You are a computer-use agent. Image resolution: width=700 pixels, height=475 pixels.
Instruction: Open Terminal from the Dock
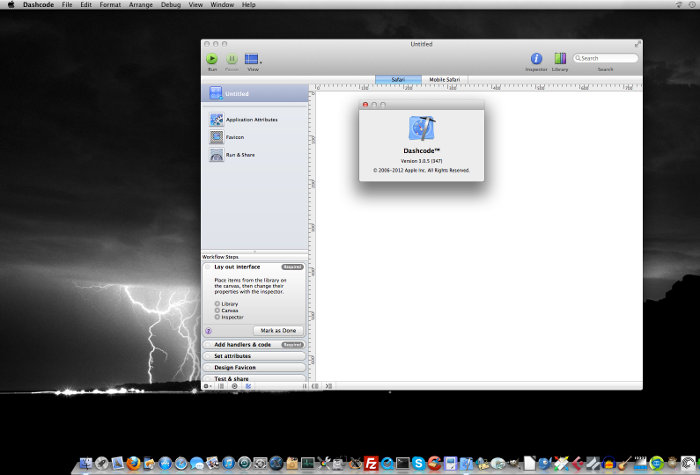coord(403,463)
